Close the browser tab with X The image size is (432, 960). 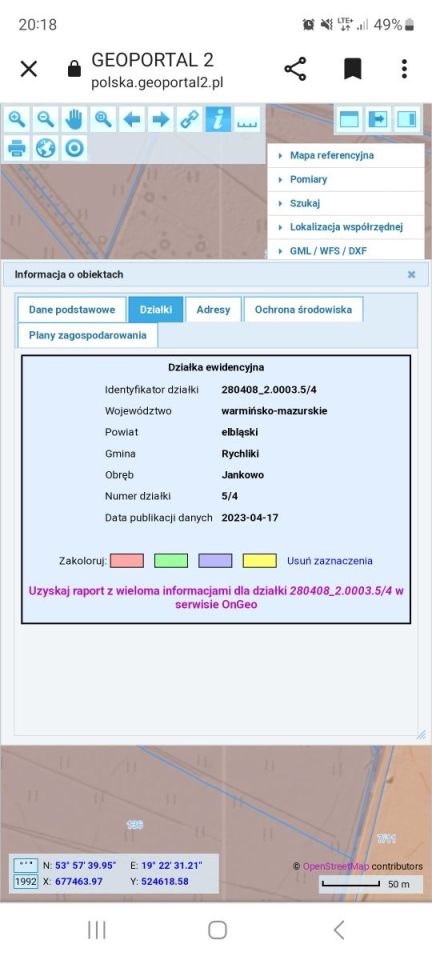(29, 69)
